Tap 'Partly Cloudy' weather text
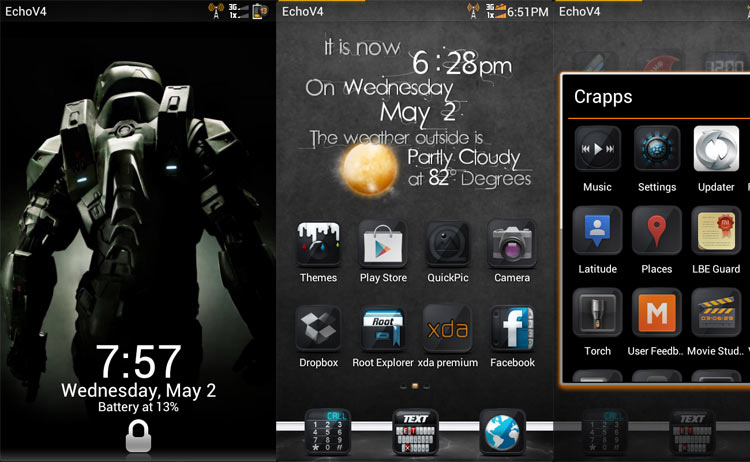The image size is (750, 462). [x=463, y=157]
